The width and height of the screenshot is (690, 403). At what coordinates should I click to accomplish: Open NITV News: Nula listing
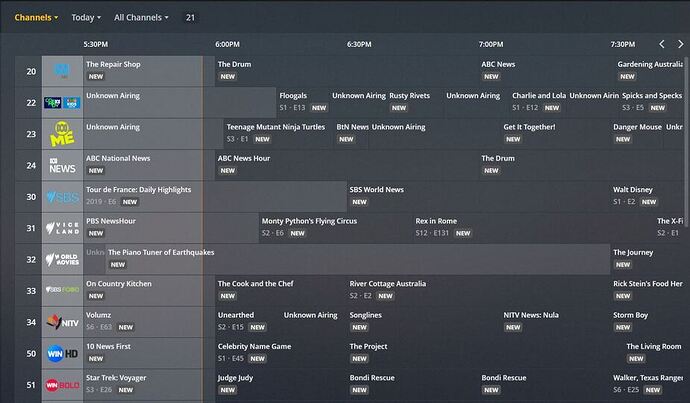(x=555, y=322)
